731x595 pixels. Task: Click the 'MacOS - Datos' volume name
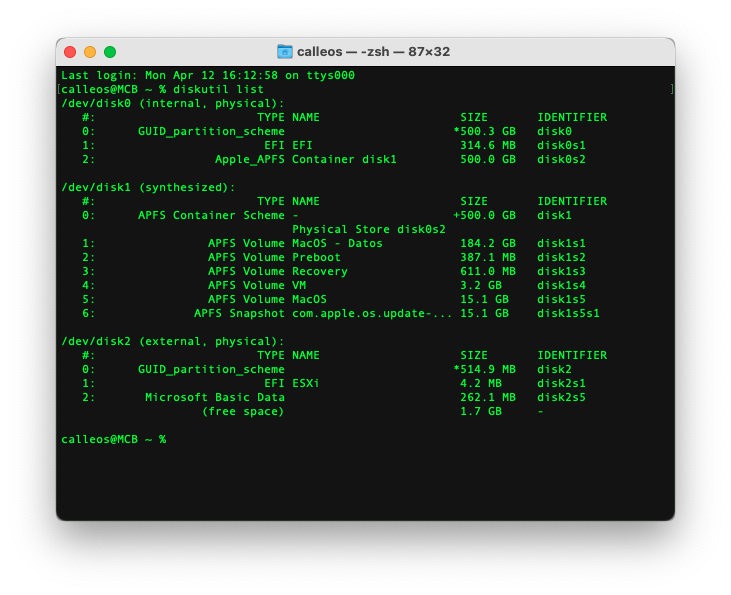(x=338, y=243)
